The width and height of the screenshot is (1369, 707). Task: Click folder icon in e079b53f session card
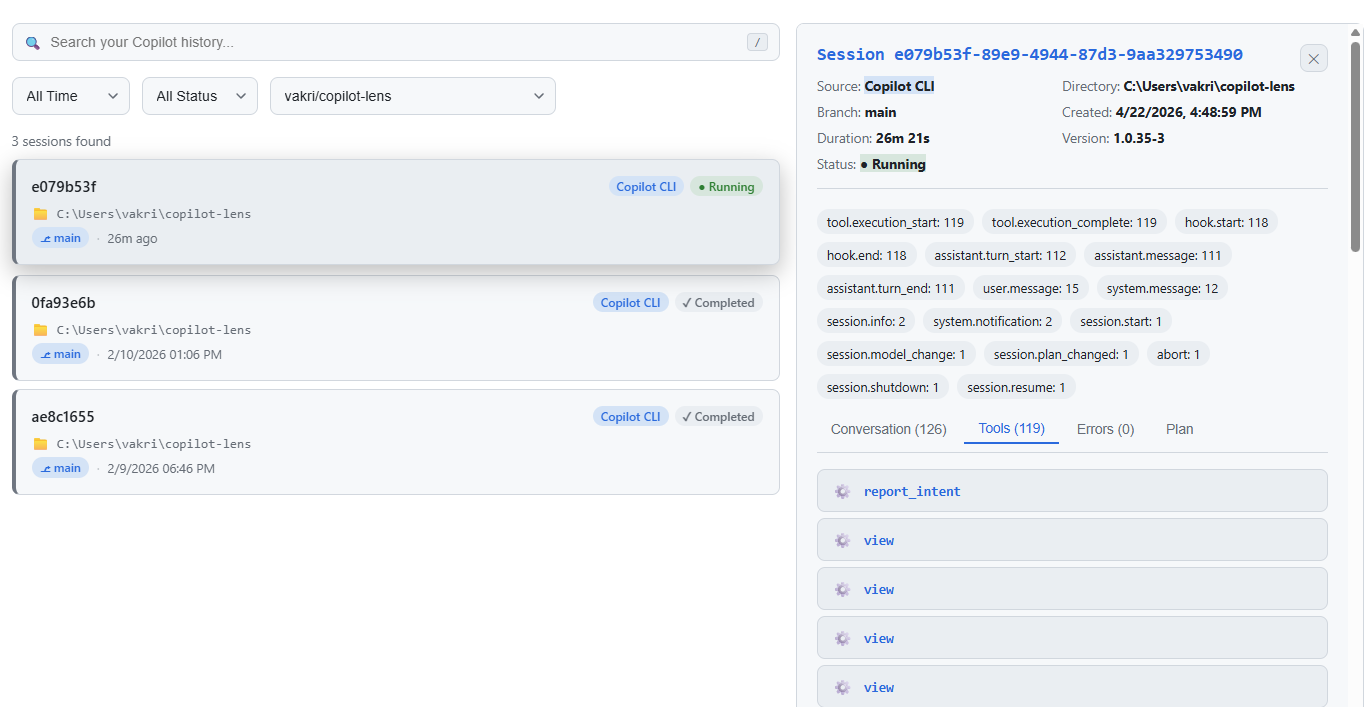coord(40,214)
